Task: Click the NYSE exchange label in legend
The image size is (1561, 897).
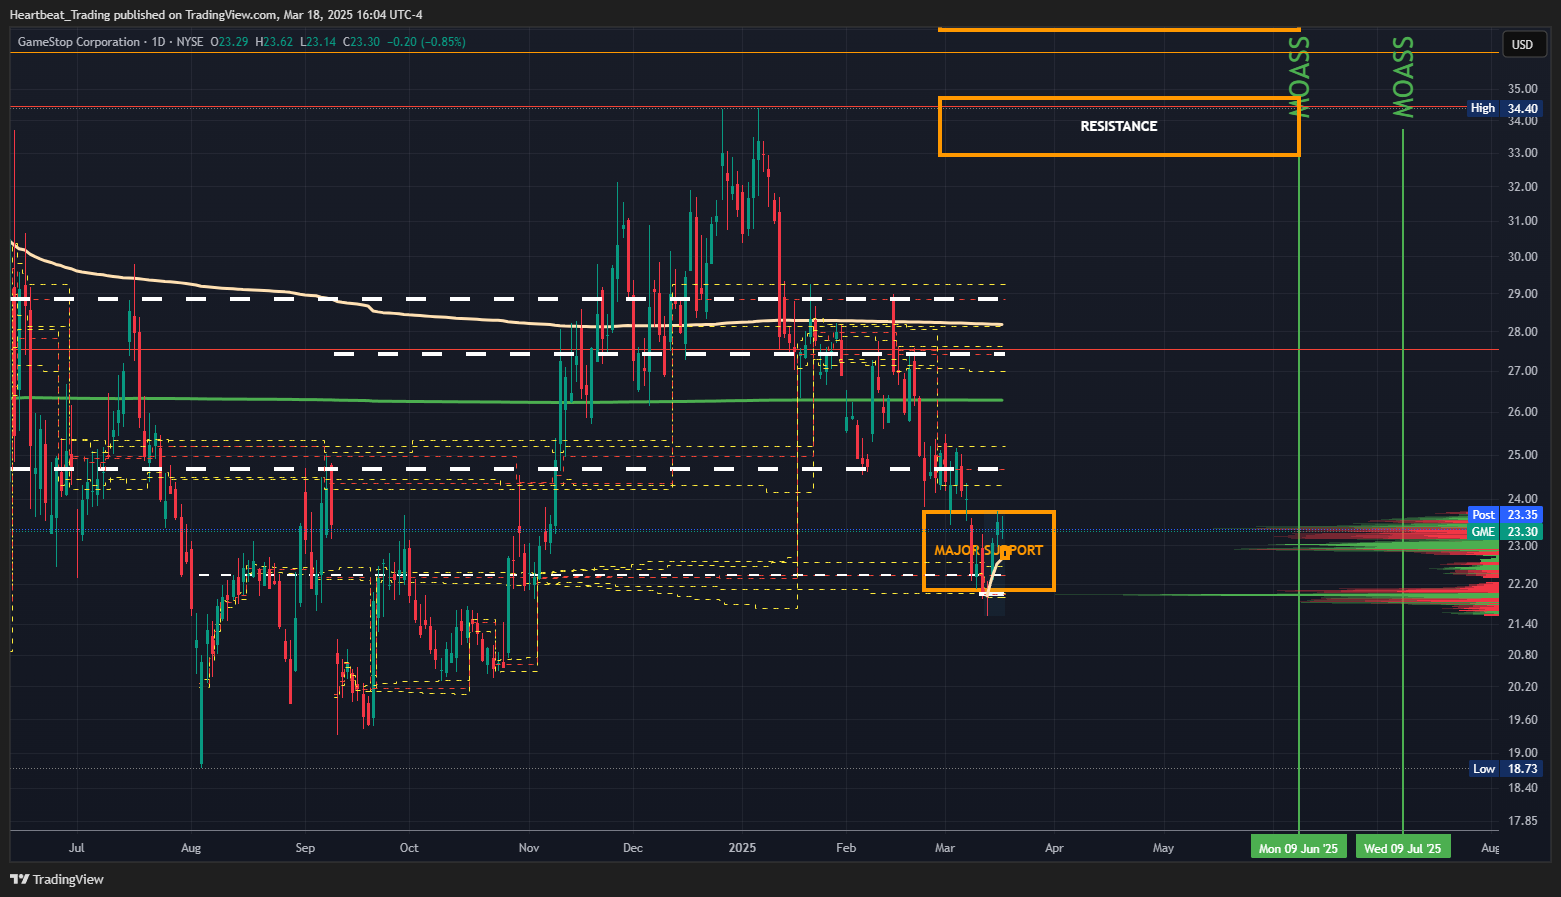Action: 189,42
